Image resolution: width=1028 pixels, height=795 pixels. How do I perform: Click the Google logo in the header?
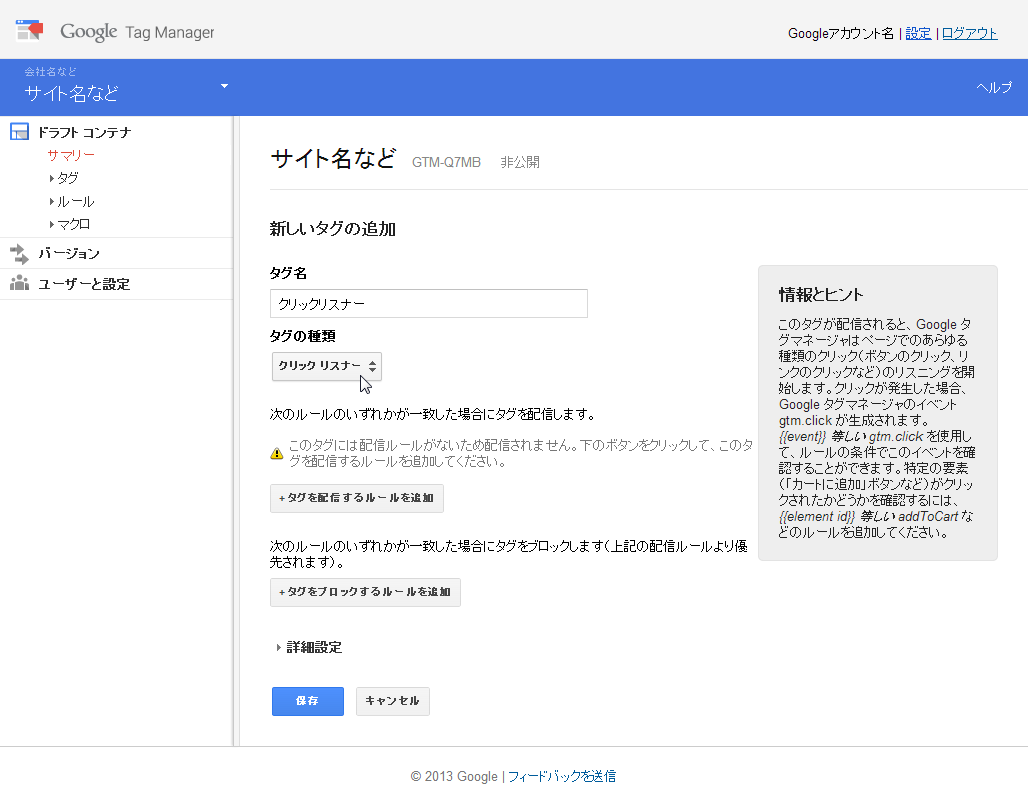pyautogui.click(x=88, y=31)
